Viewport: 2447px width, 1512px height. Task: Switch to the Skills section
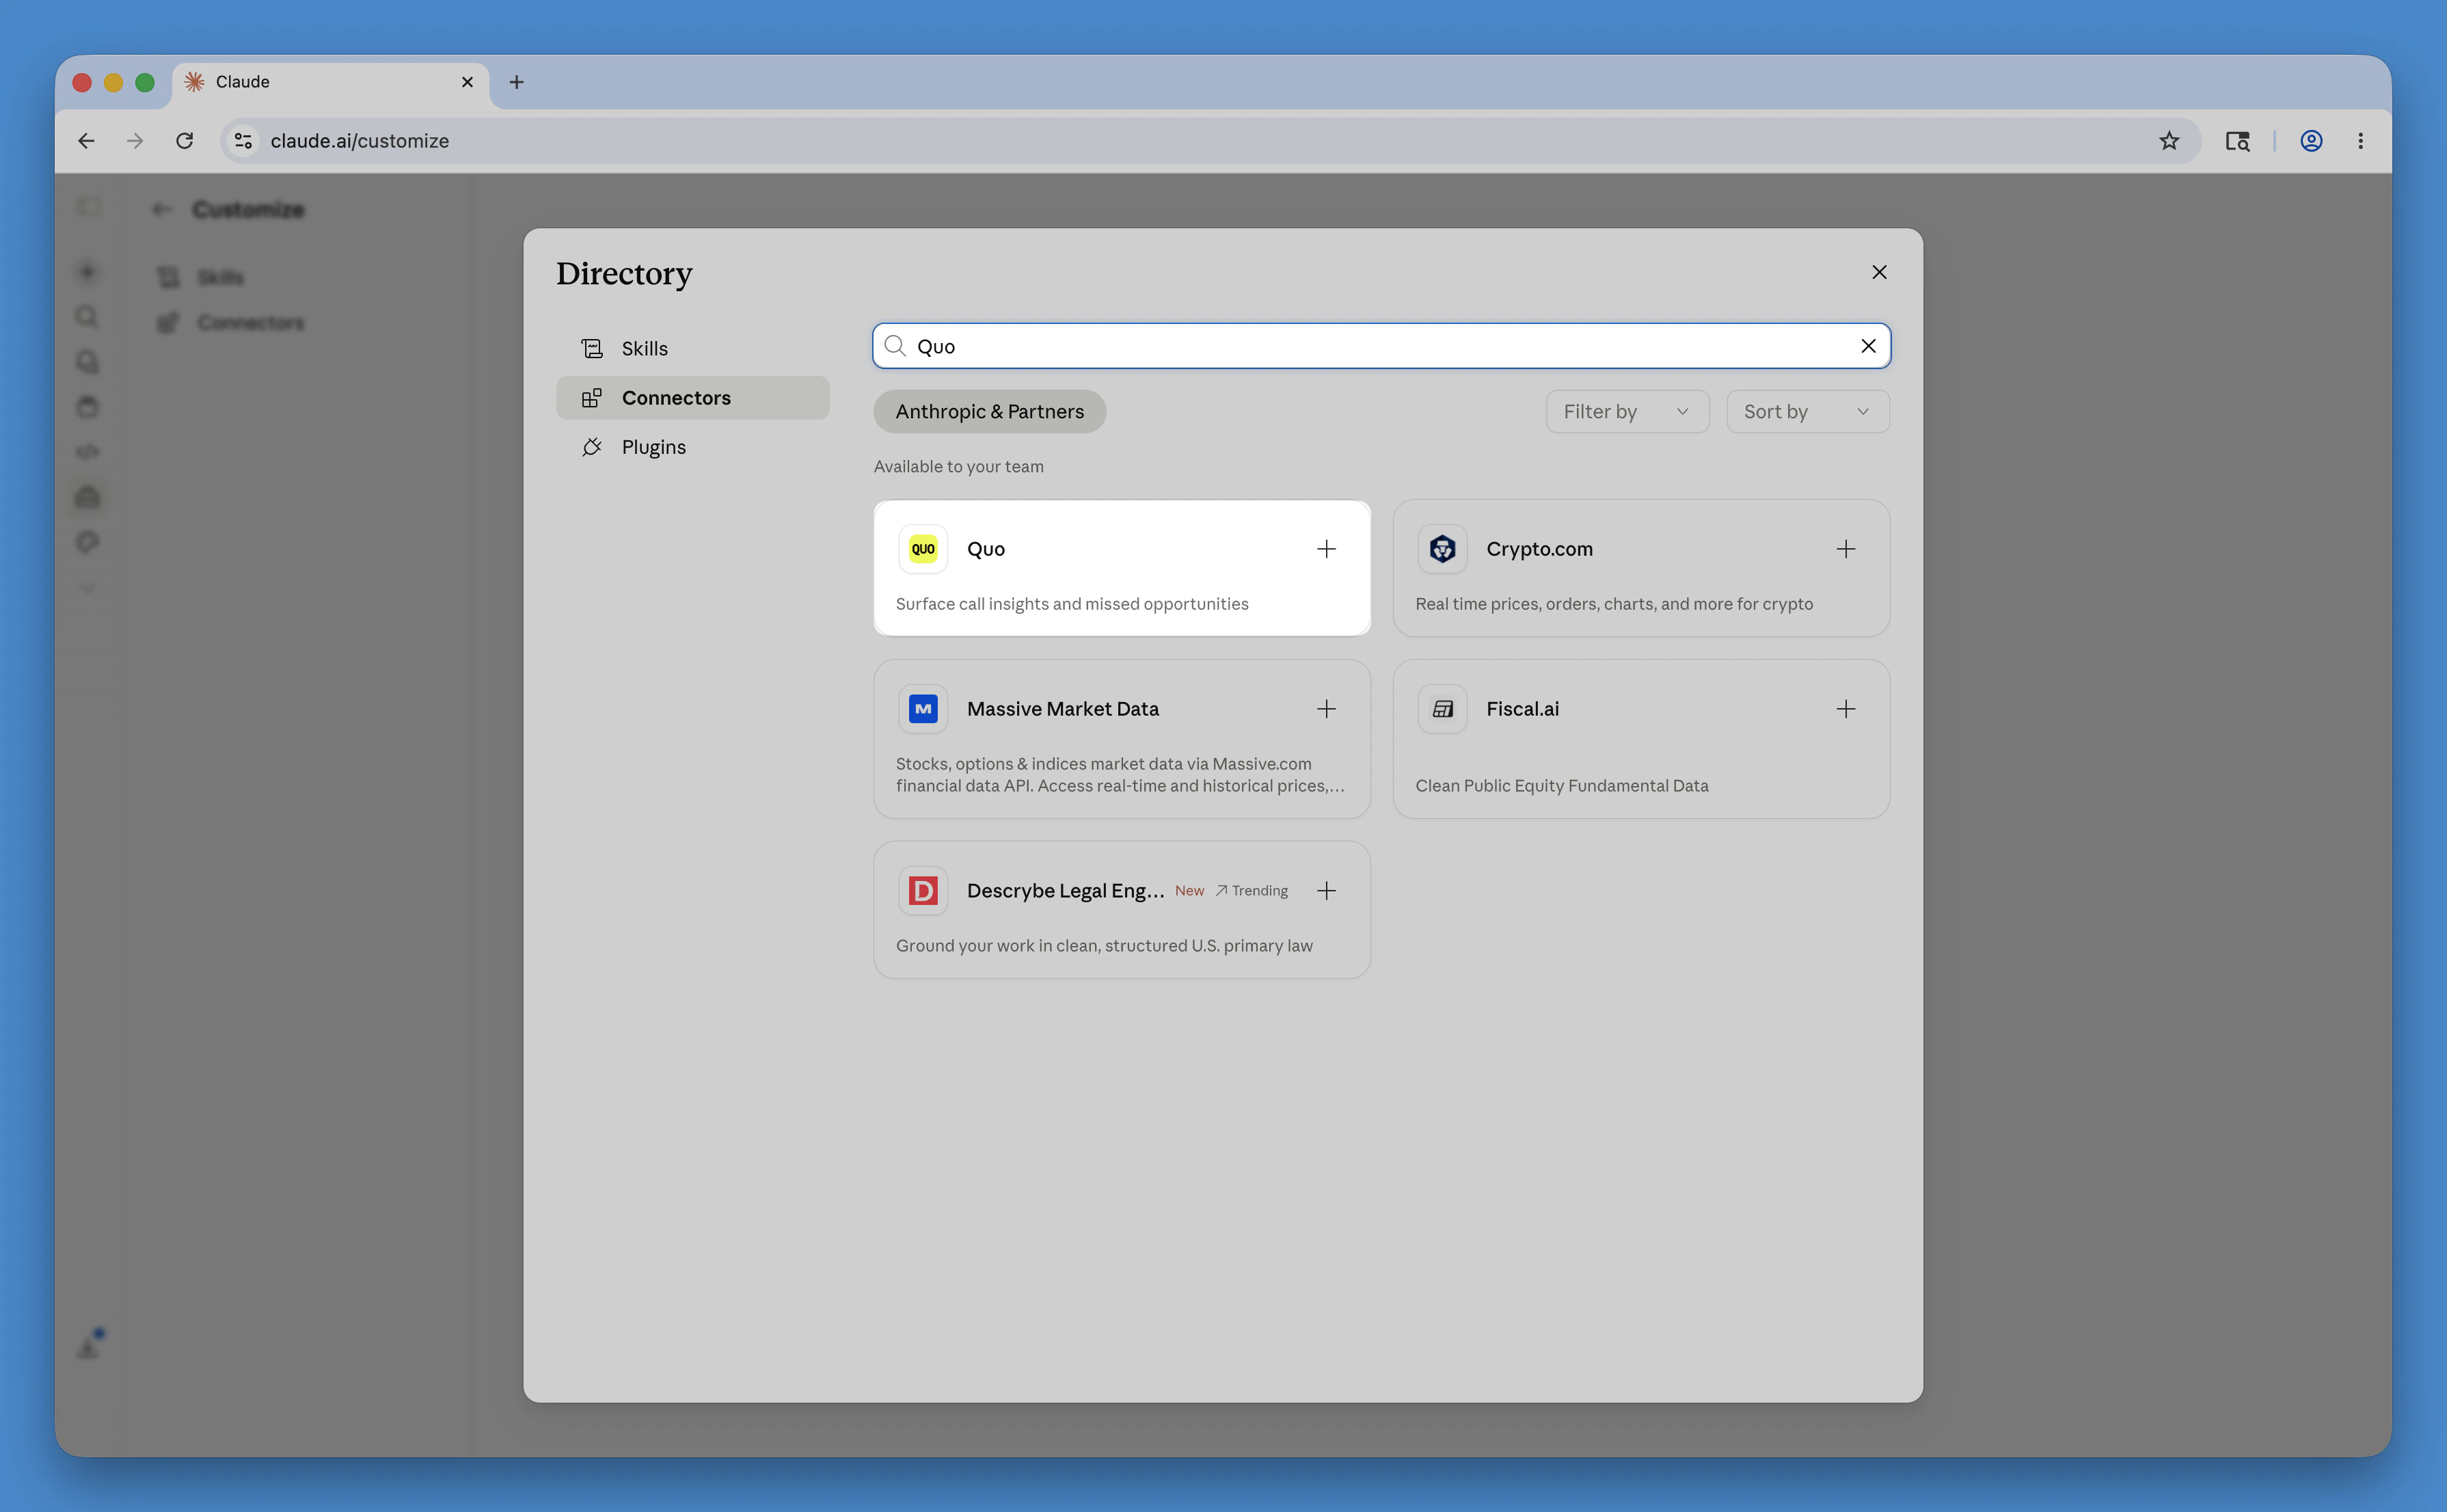tap(692, 349)
